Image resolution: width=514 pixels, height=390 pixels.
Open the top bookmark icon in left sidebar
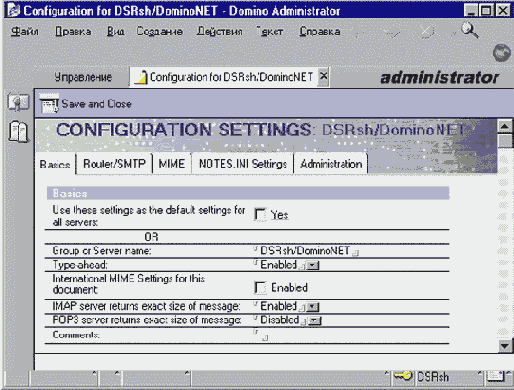pos(18,103)
